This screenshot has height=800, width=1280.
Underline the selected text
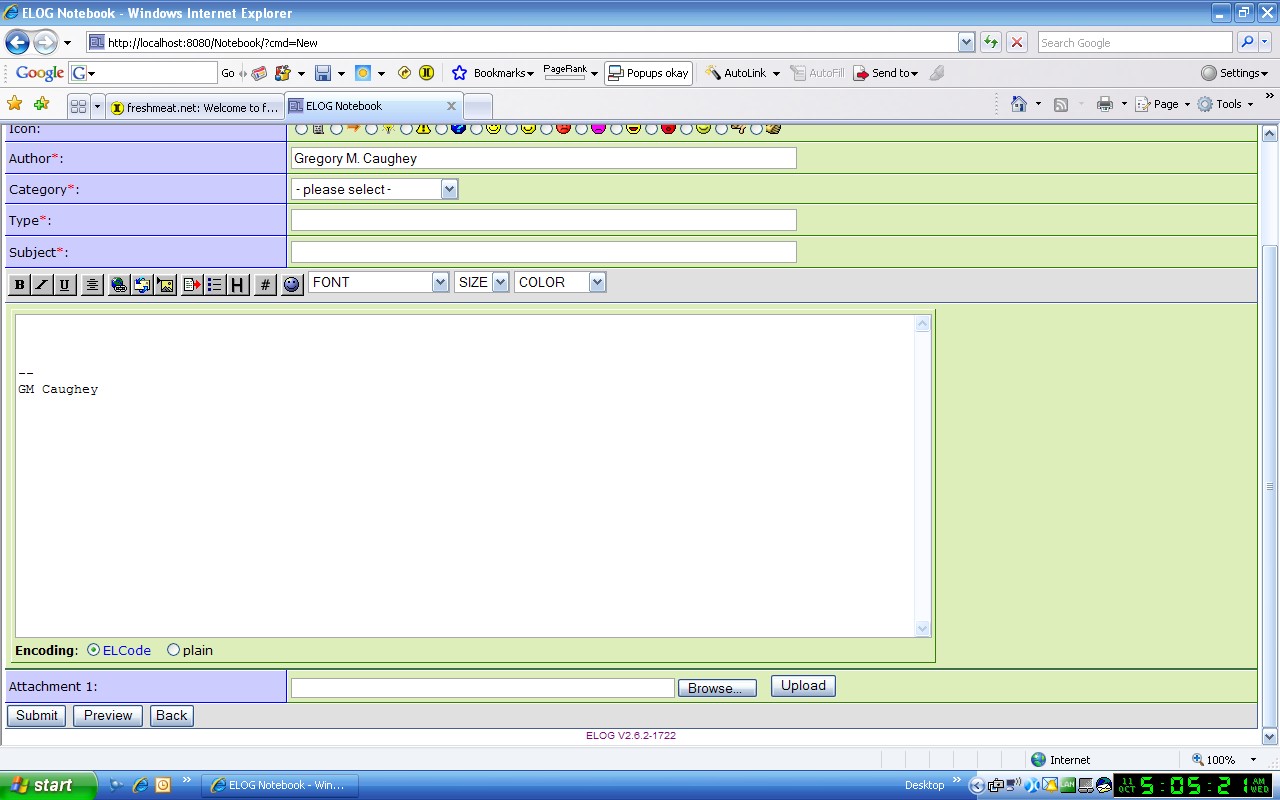click(65, 285)
